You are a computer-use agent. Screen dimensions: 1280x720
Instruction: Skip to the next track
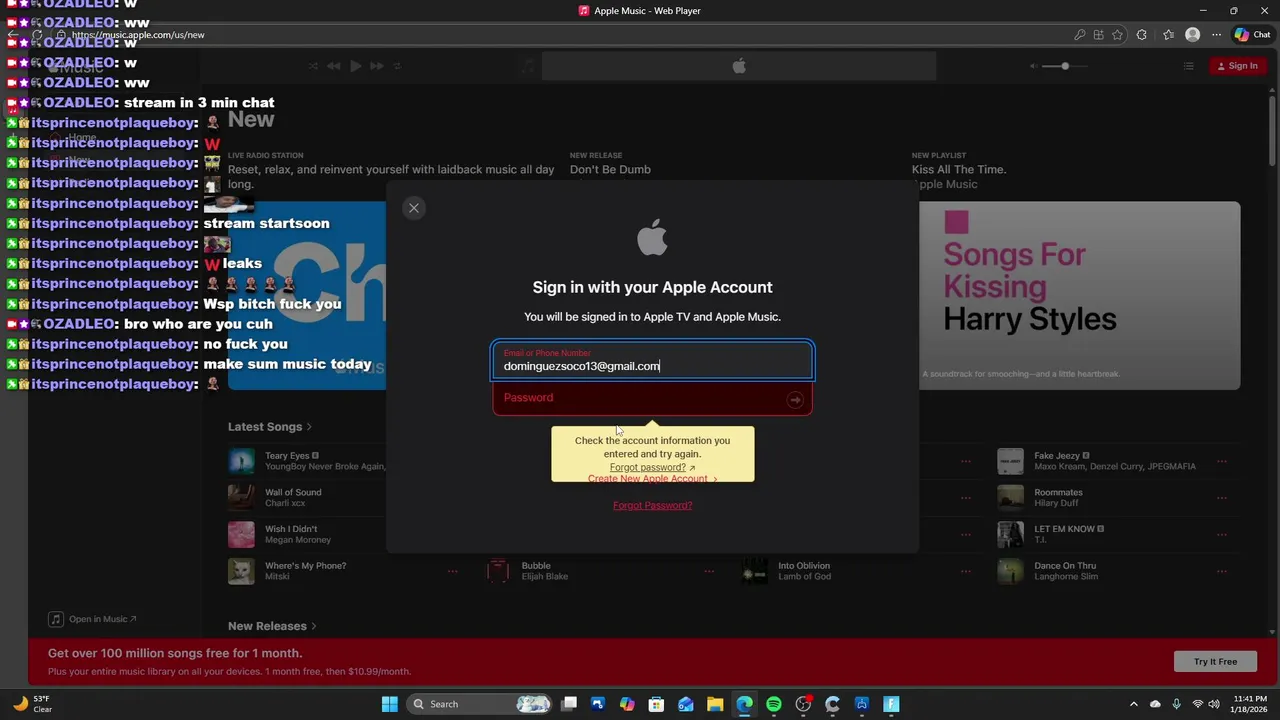point(377,66)
